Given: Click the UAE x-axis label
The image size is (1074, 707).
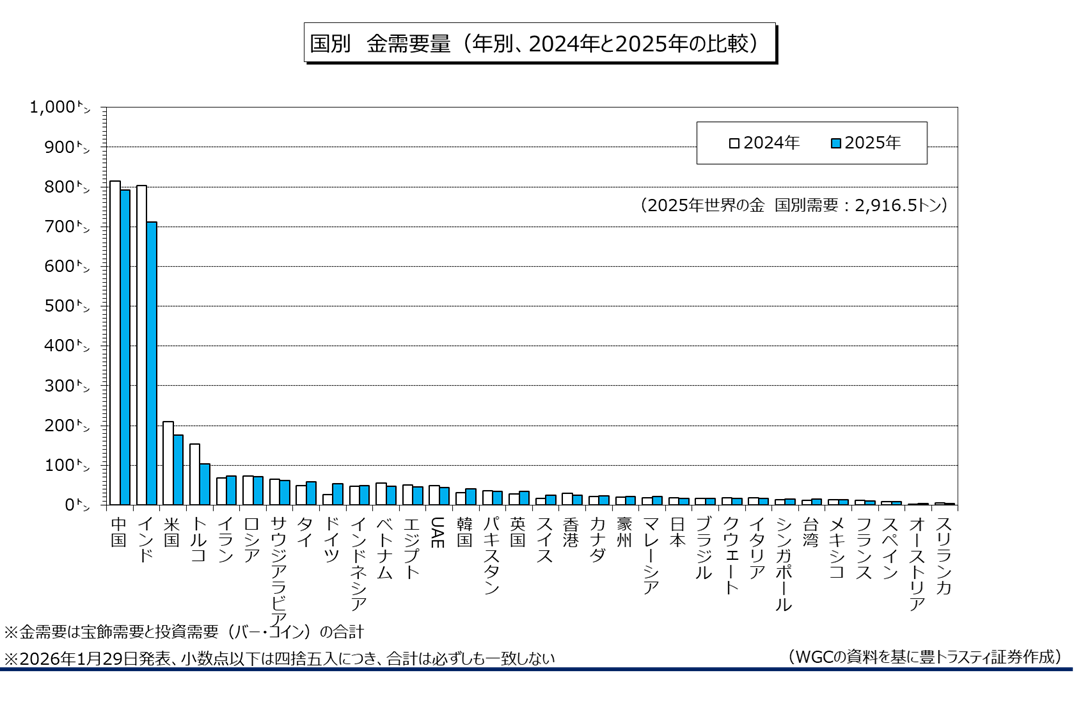Looking at the screenshot, I should [x=438, y=530].
